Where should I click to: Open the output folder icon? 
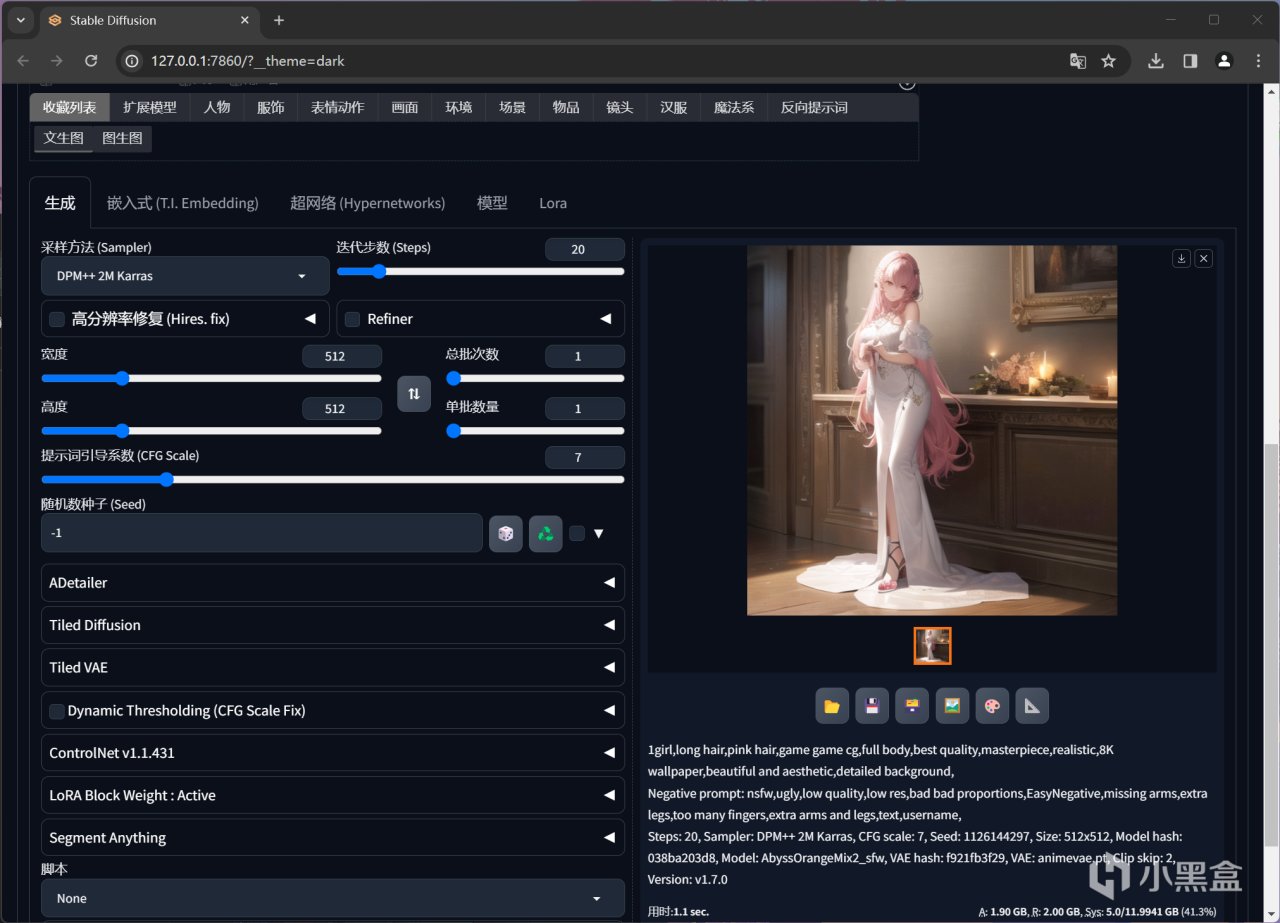pos(832,706)
